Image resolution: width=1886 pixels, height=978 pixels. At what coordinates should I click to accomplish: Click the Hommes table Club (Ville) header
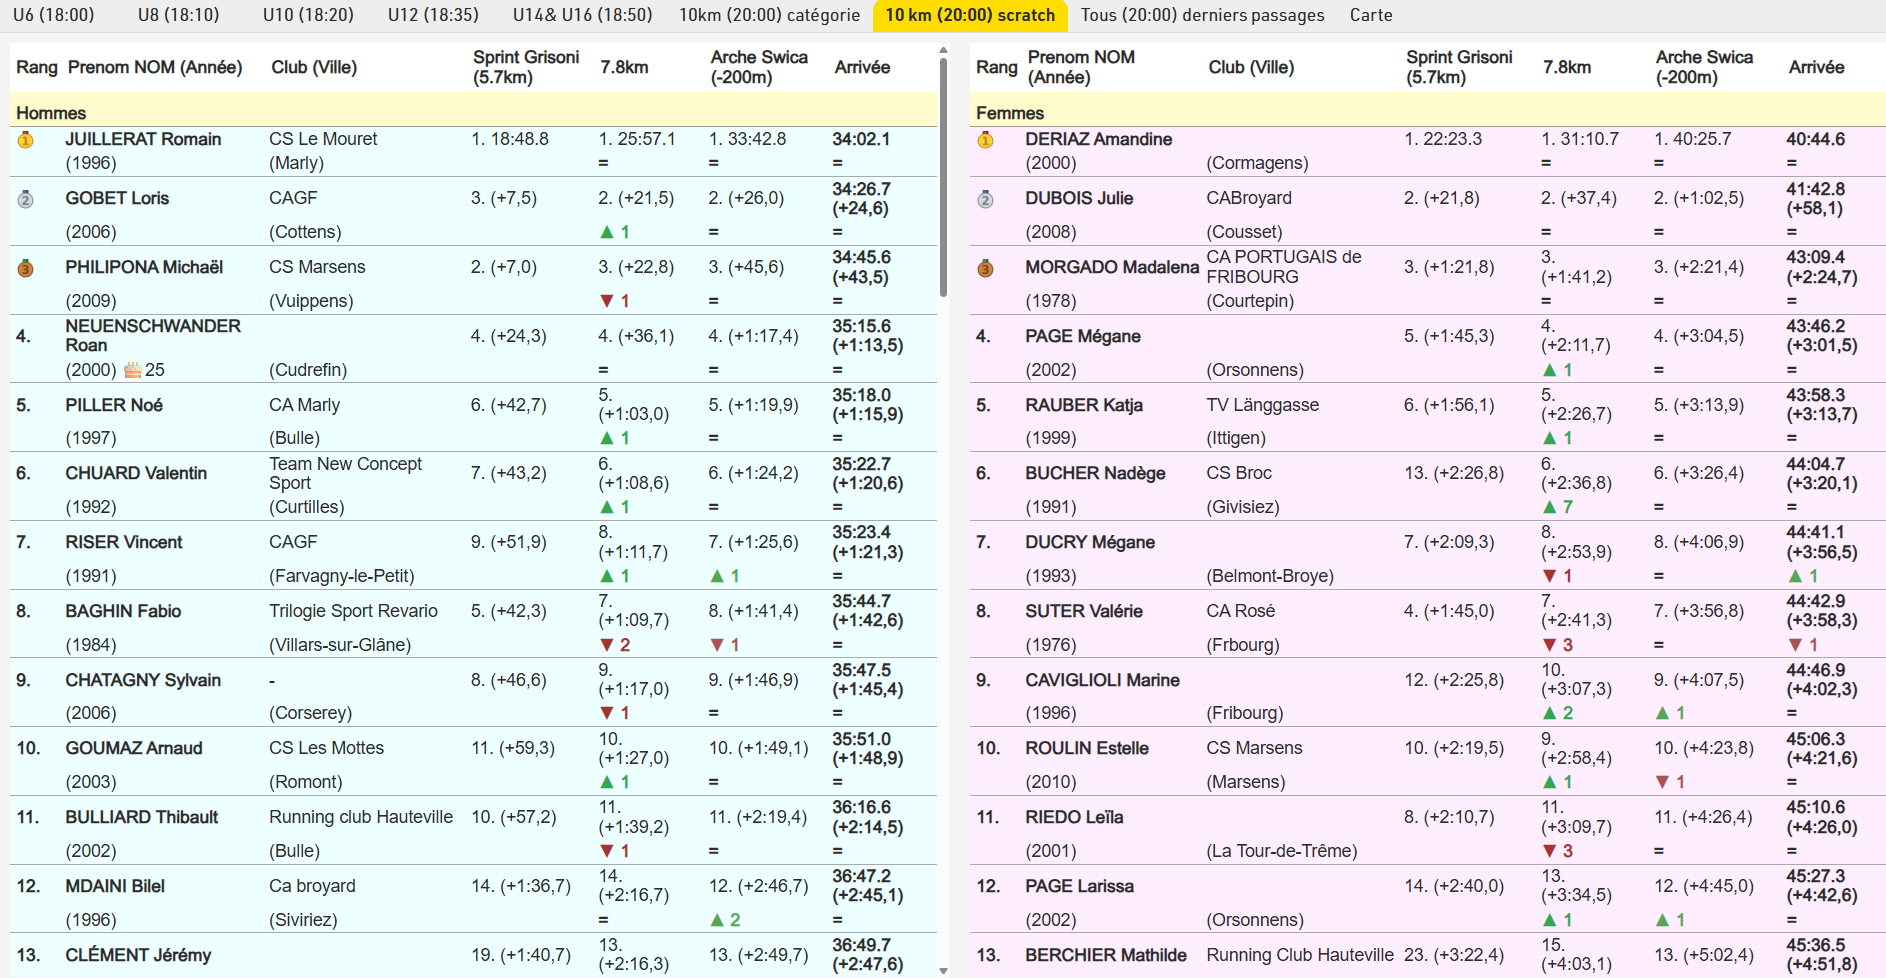click(314, 67)
